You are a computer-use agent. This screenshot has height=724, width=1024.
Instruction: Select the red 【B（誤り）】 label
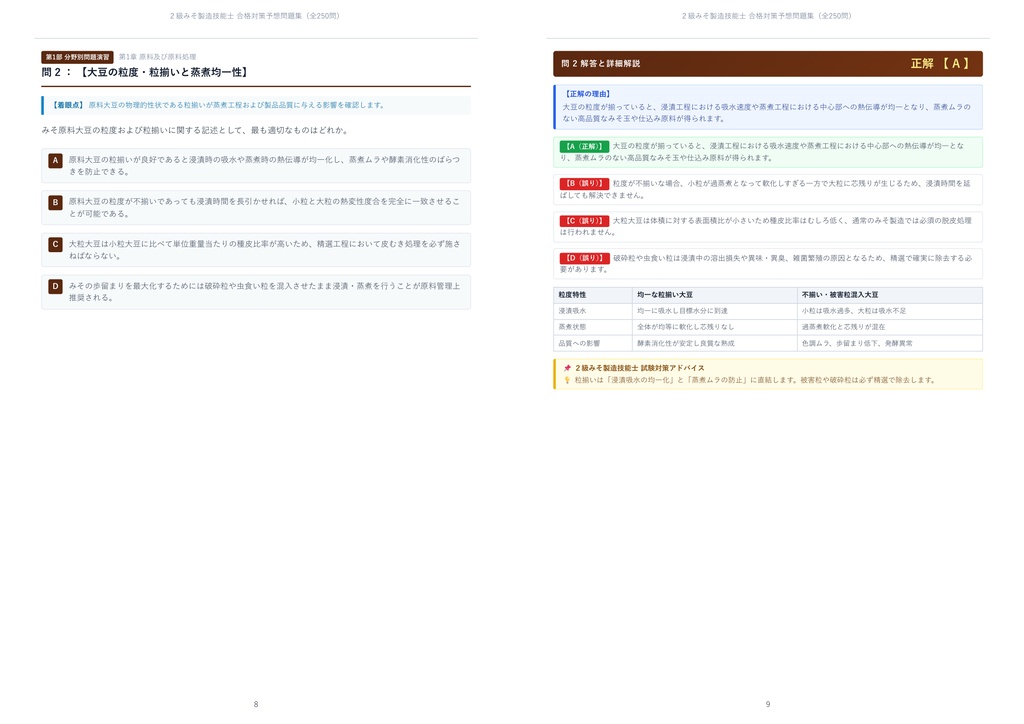point(584,183)
